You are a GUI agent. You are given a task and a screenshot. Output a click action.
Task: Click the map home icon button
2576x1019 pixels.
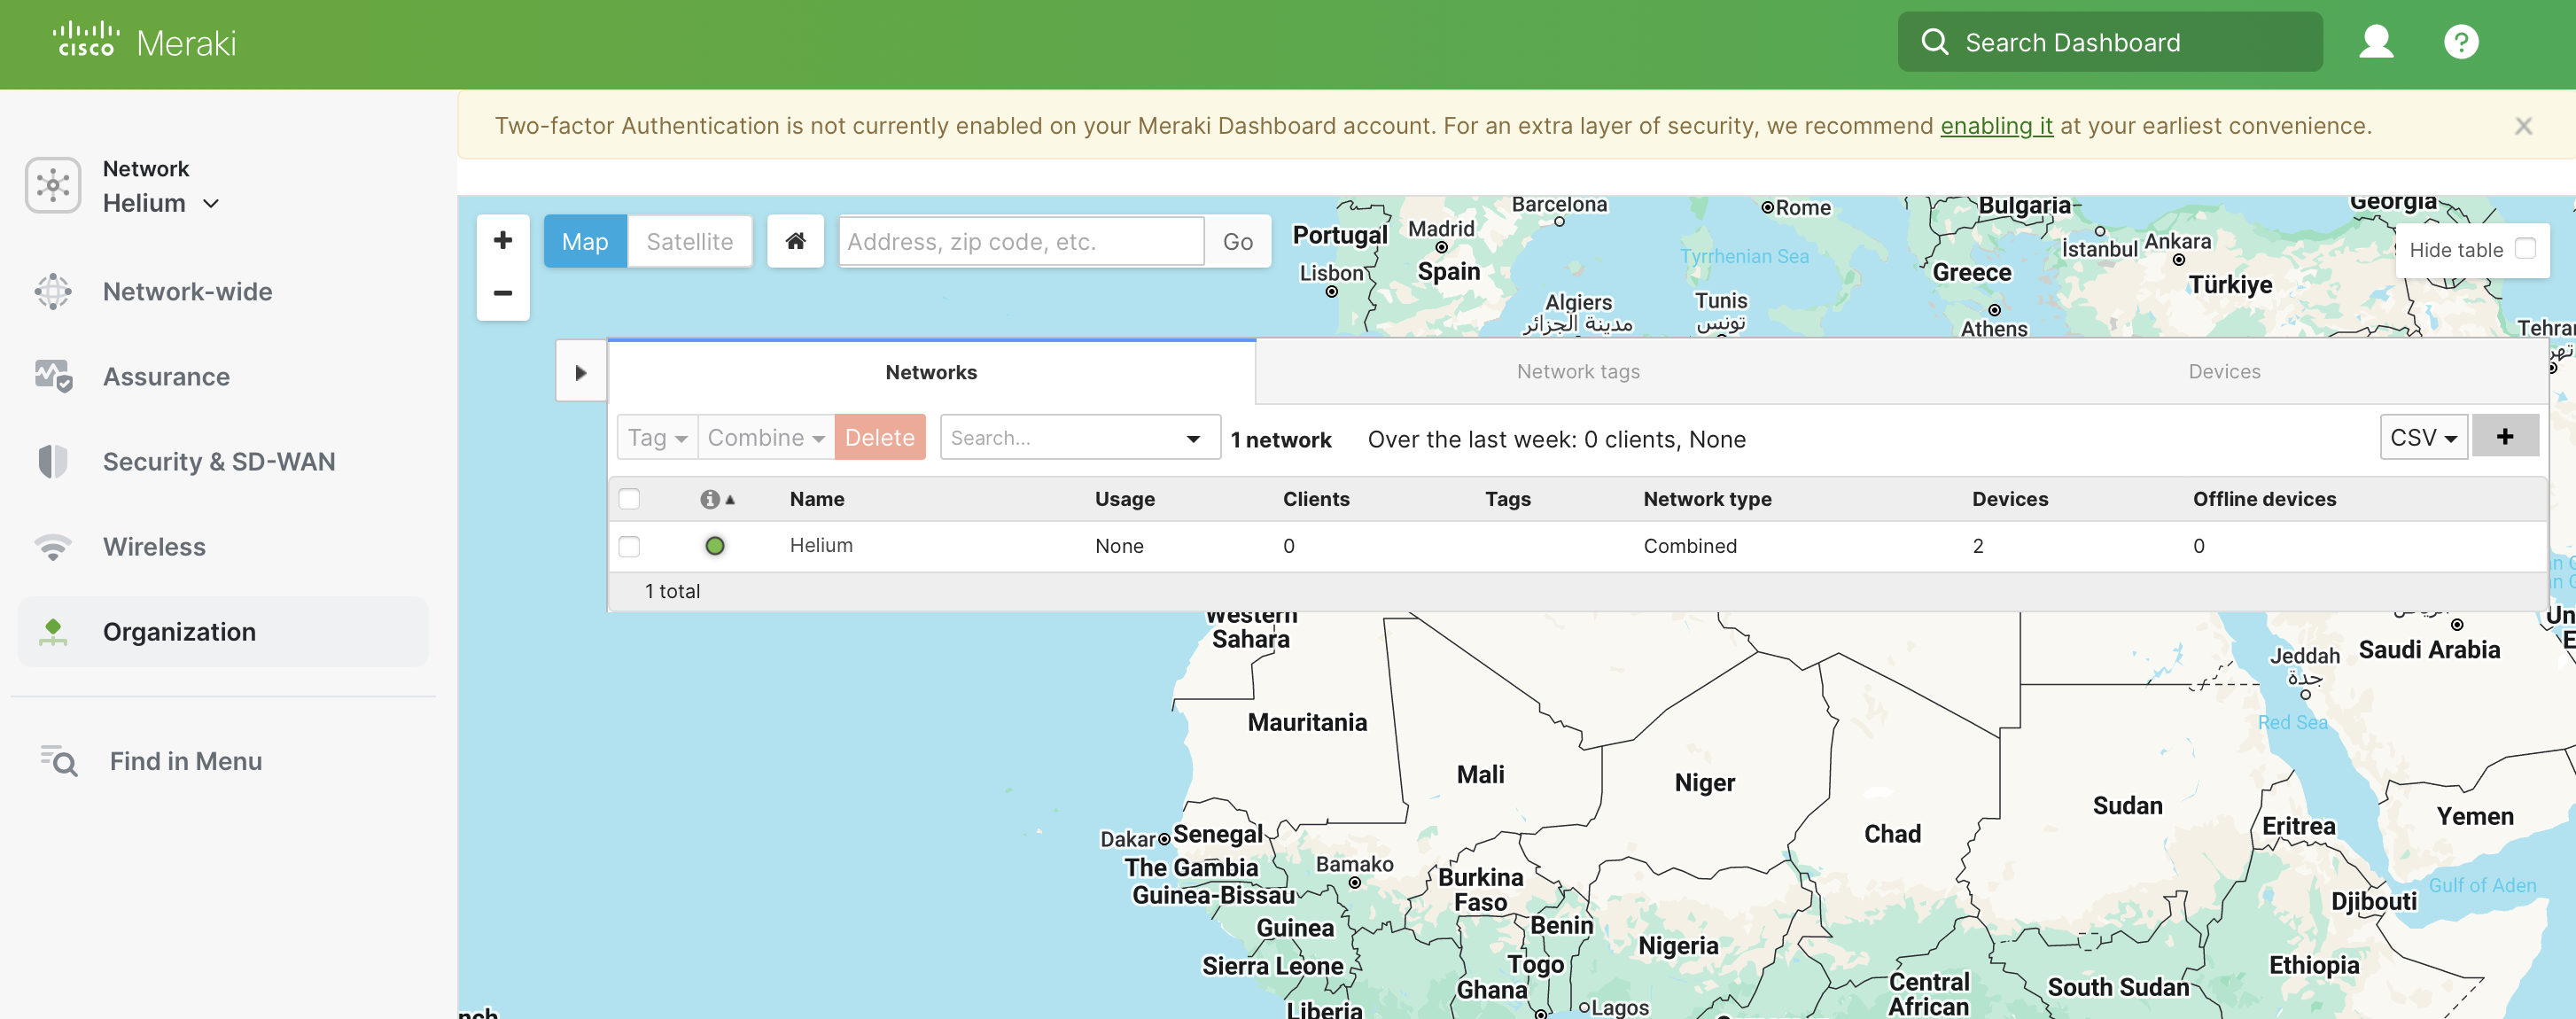(x=795, y=241)
